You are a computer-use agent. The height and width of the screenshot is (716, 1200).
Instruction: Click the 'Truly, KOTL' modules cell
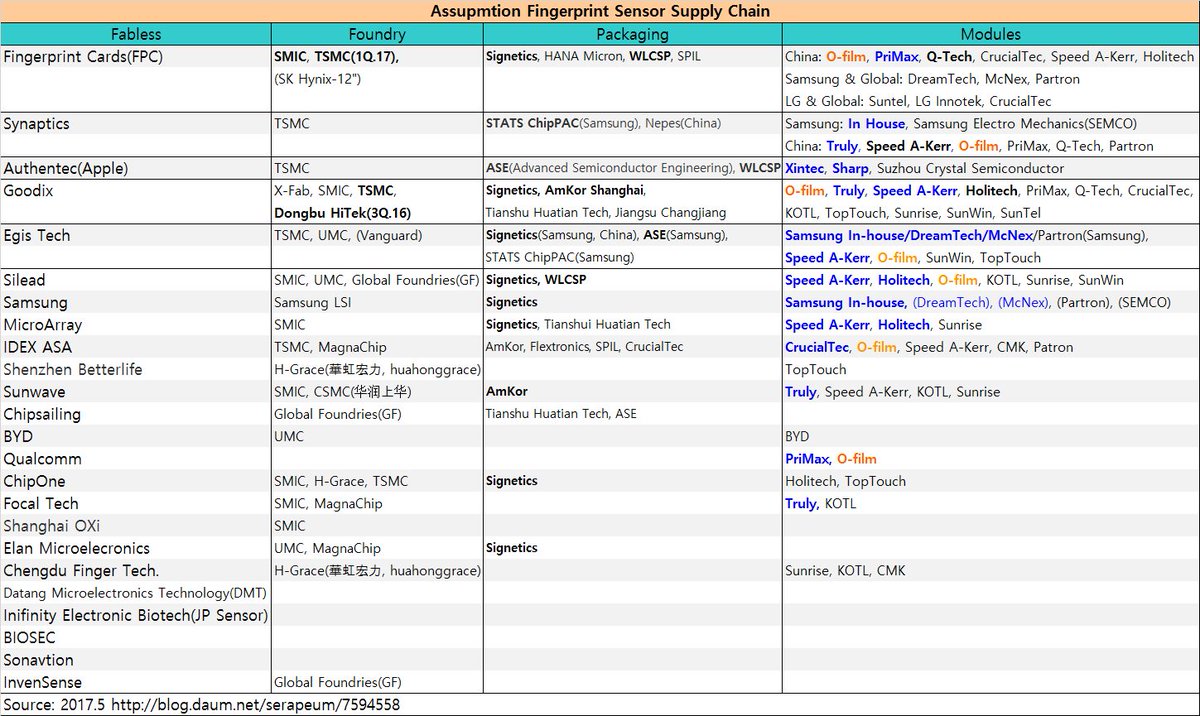820,503
